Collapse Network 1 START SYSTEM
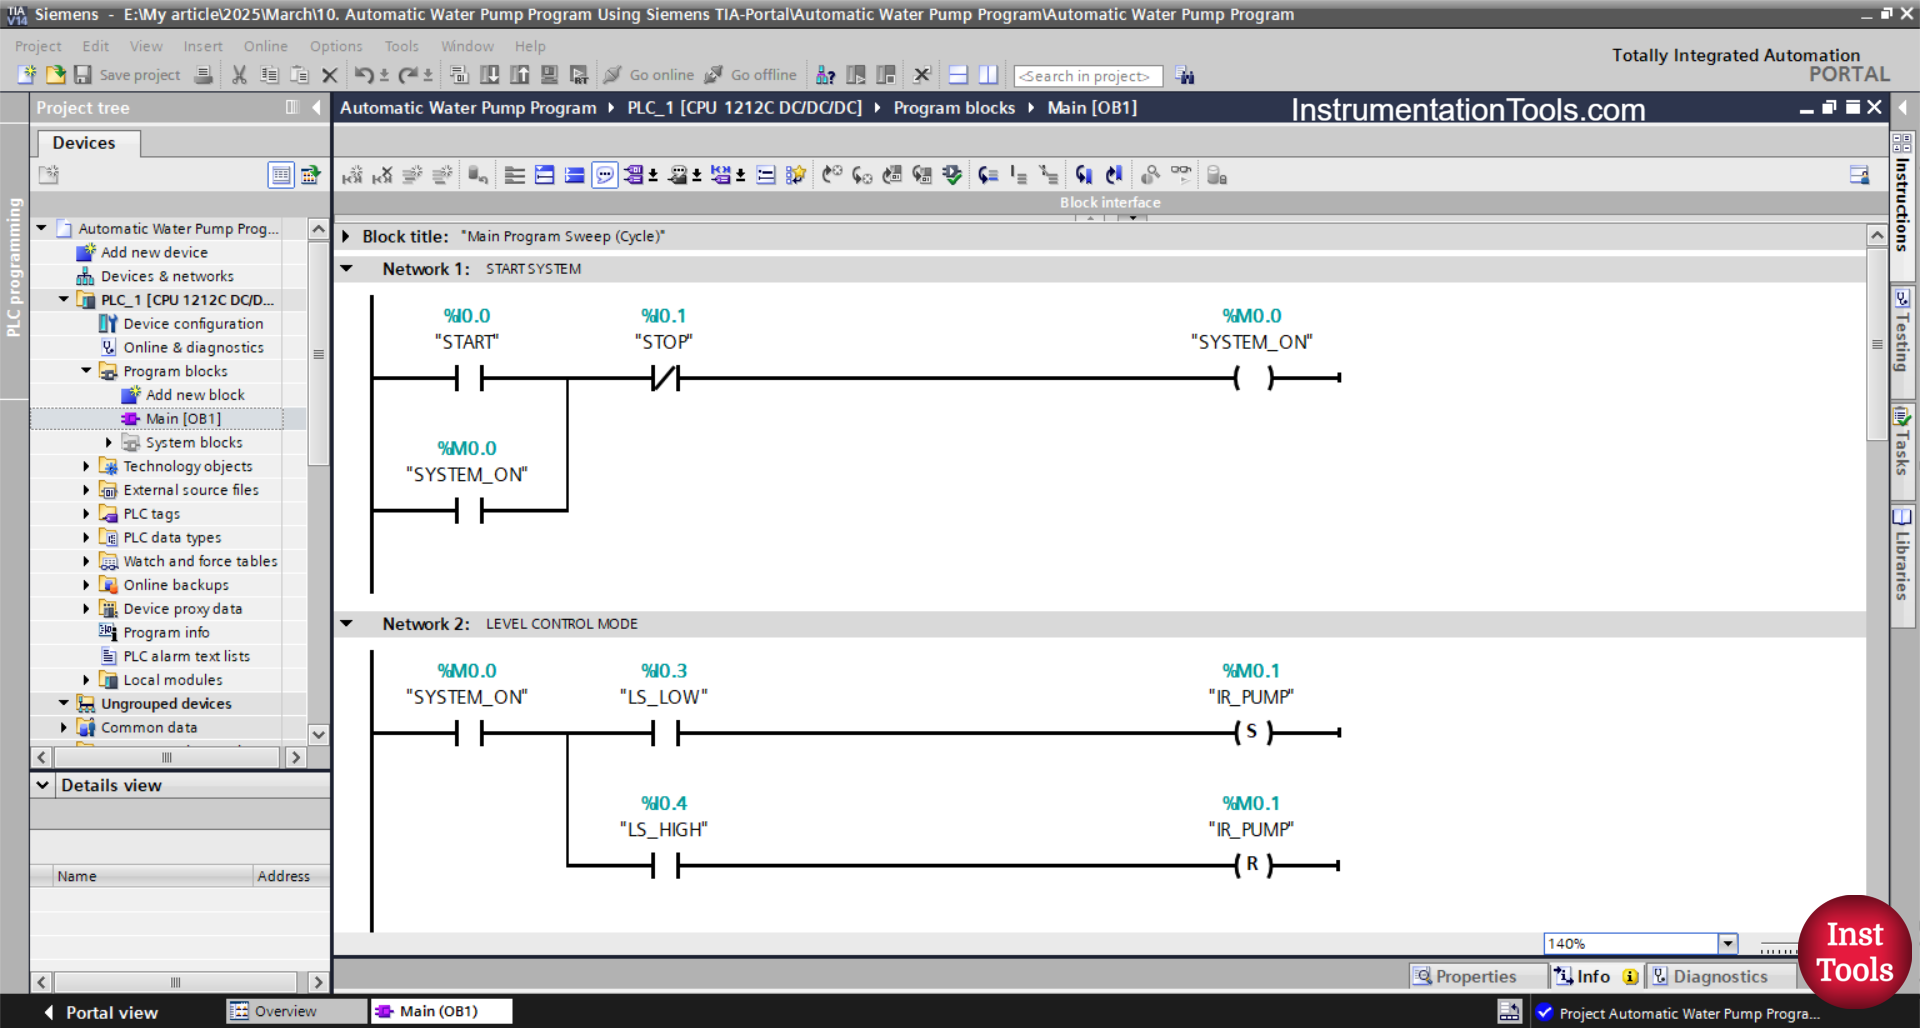Viewport: 1920px width, 1028px height. coord(347,269)
